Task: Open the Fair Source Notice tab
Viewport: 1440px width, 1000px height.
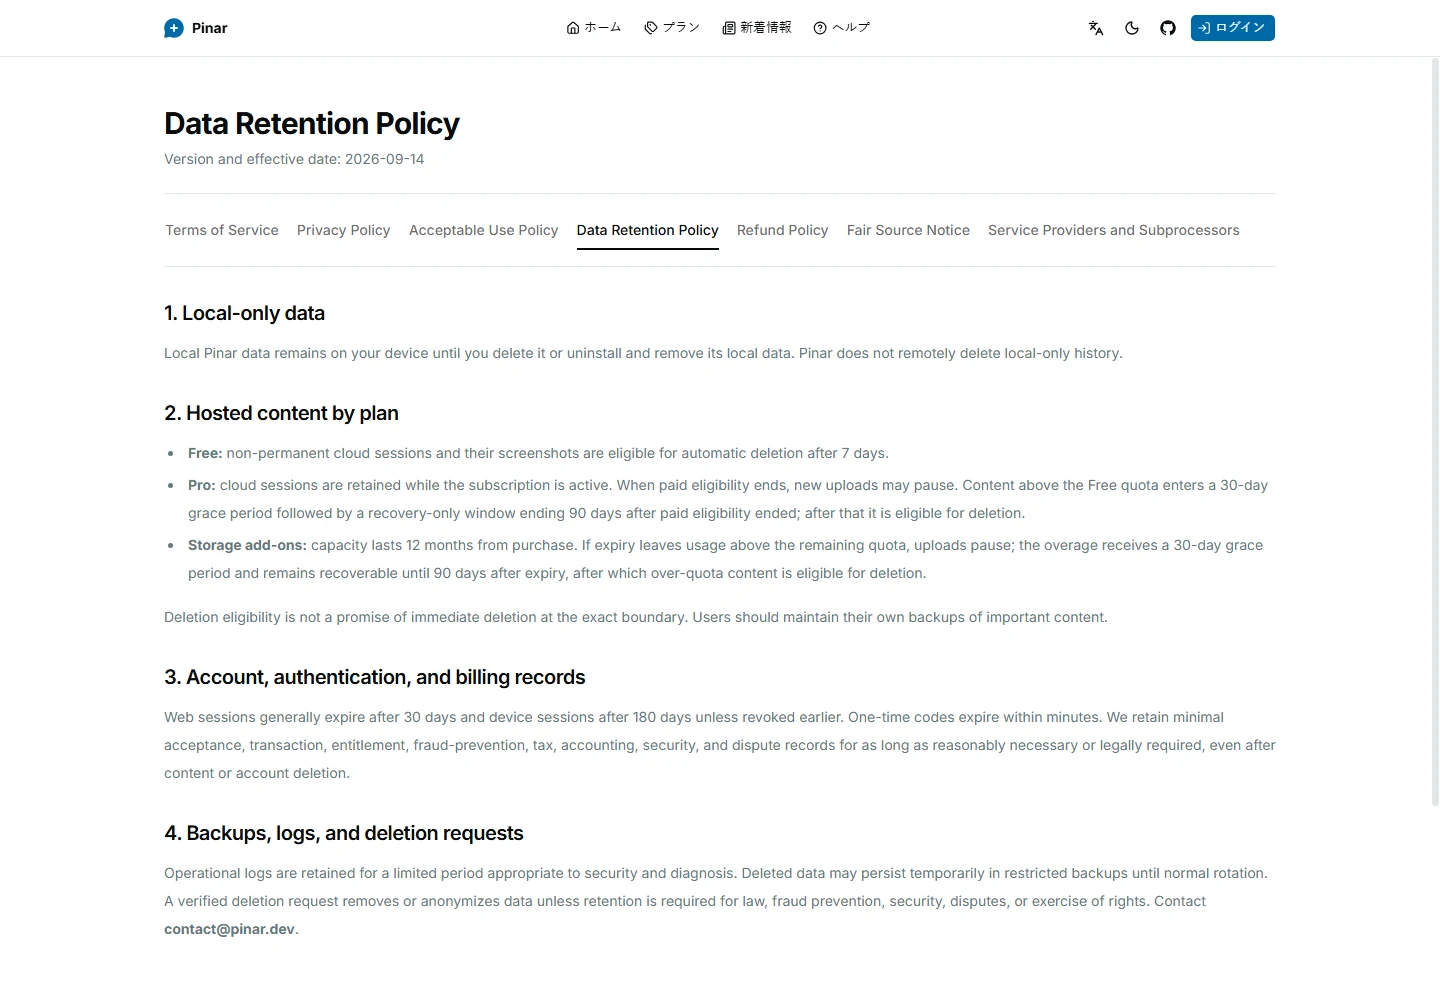Action: click(x=908, y=230)
